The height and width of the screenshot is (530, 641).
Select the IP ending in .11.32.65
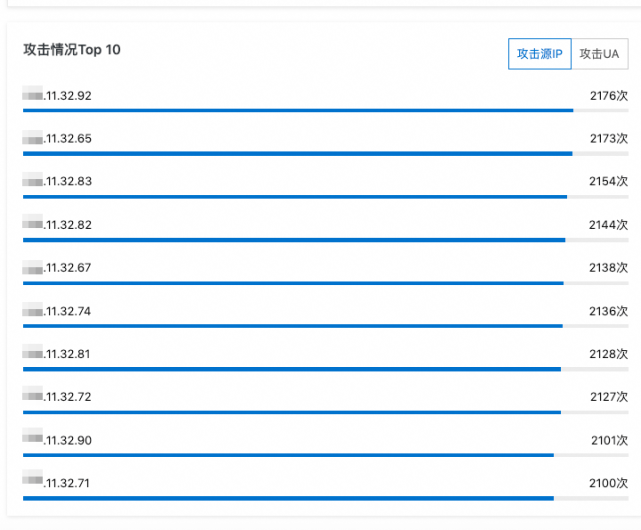[x=58, y=139]
